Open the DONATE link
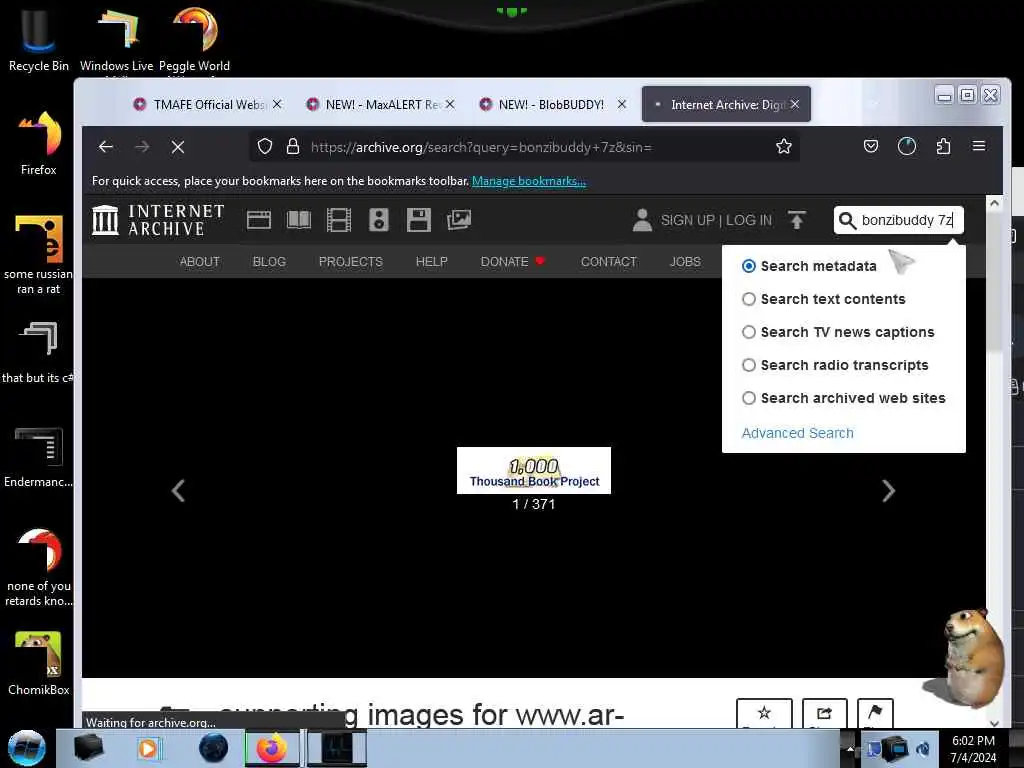The width and height of the screenshot is (1024, 768). [x=513, y=261]
